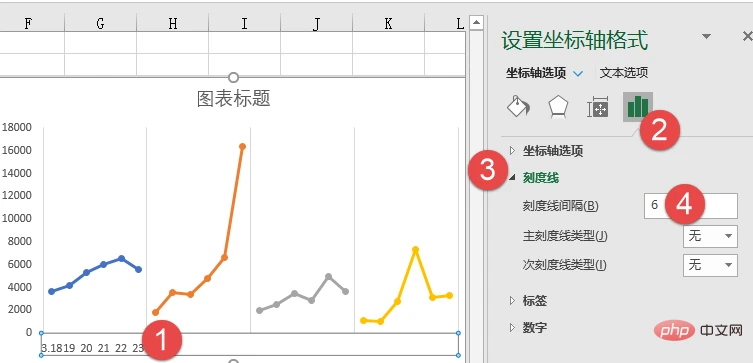
Task: Select column header I
Action: point(244,23)
